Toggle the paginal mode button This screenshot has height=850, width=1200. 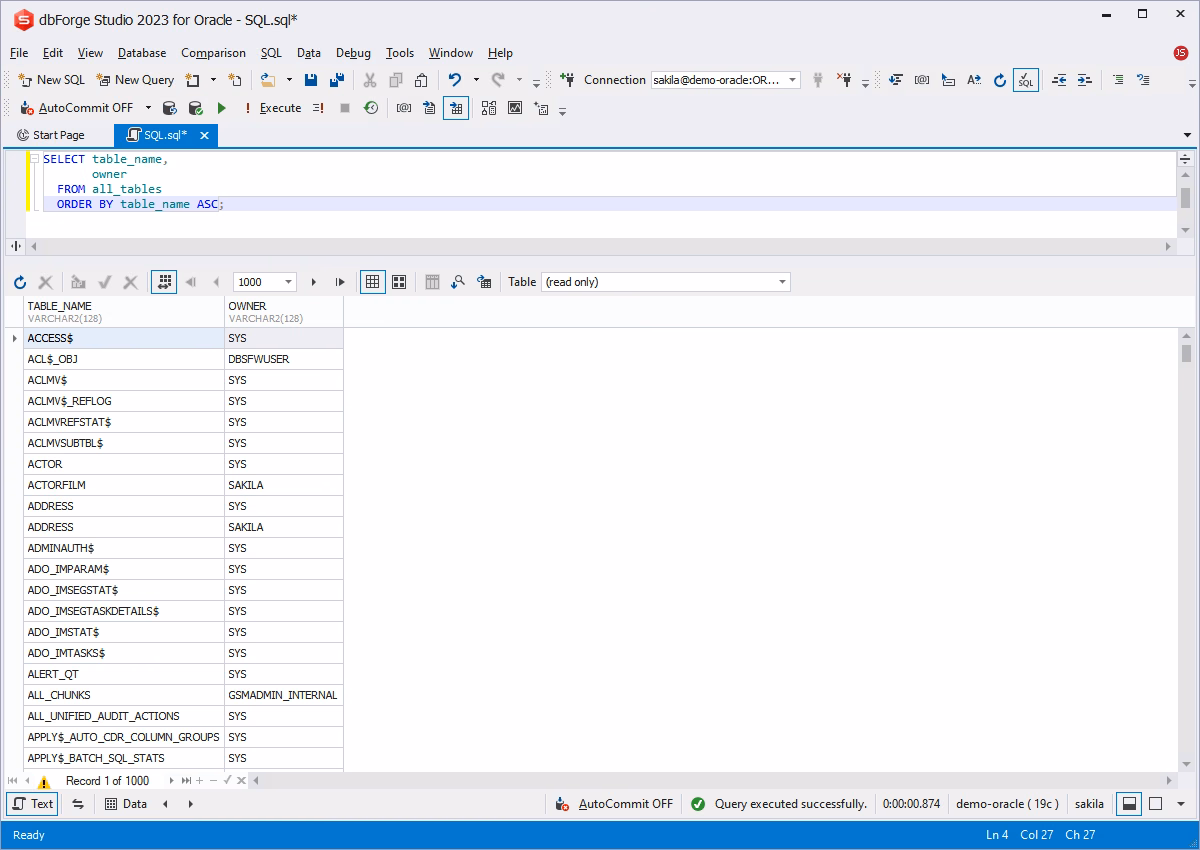tap(164, 282)
